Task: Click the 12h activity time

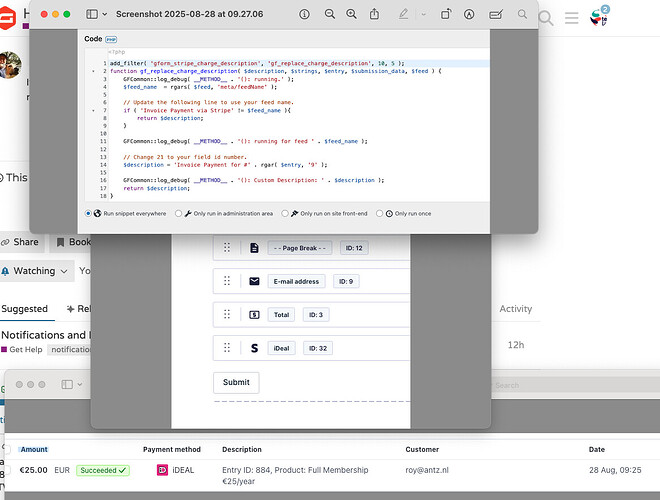Action: pos(516,345)
